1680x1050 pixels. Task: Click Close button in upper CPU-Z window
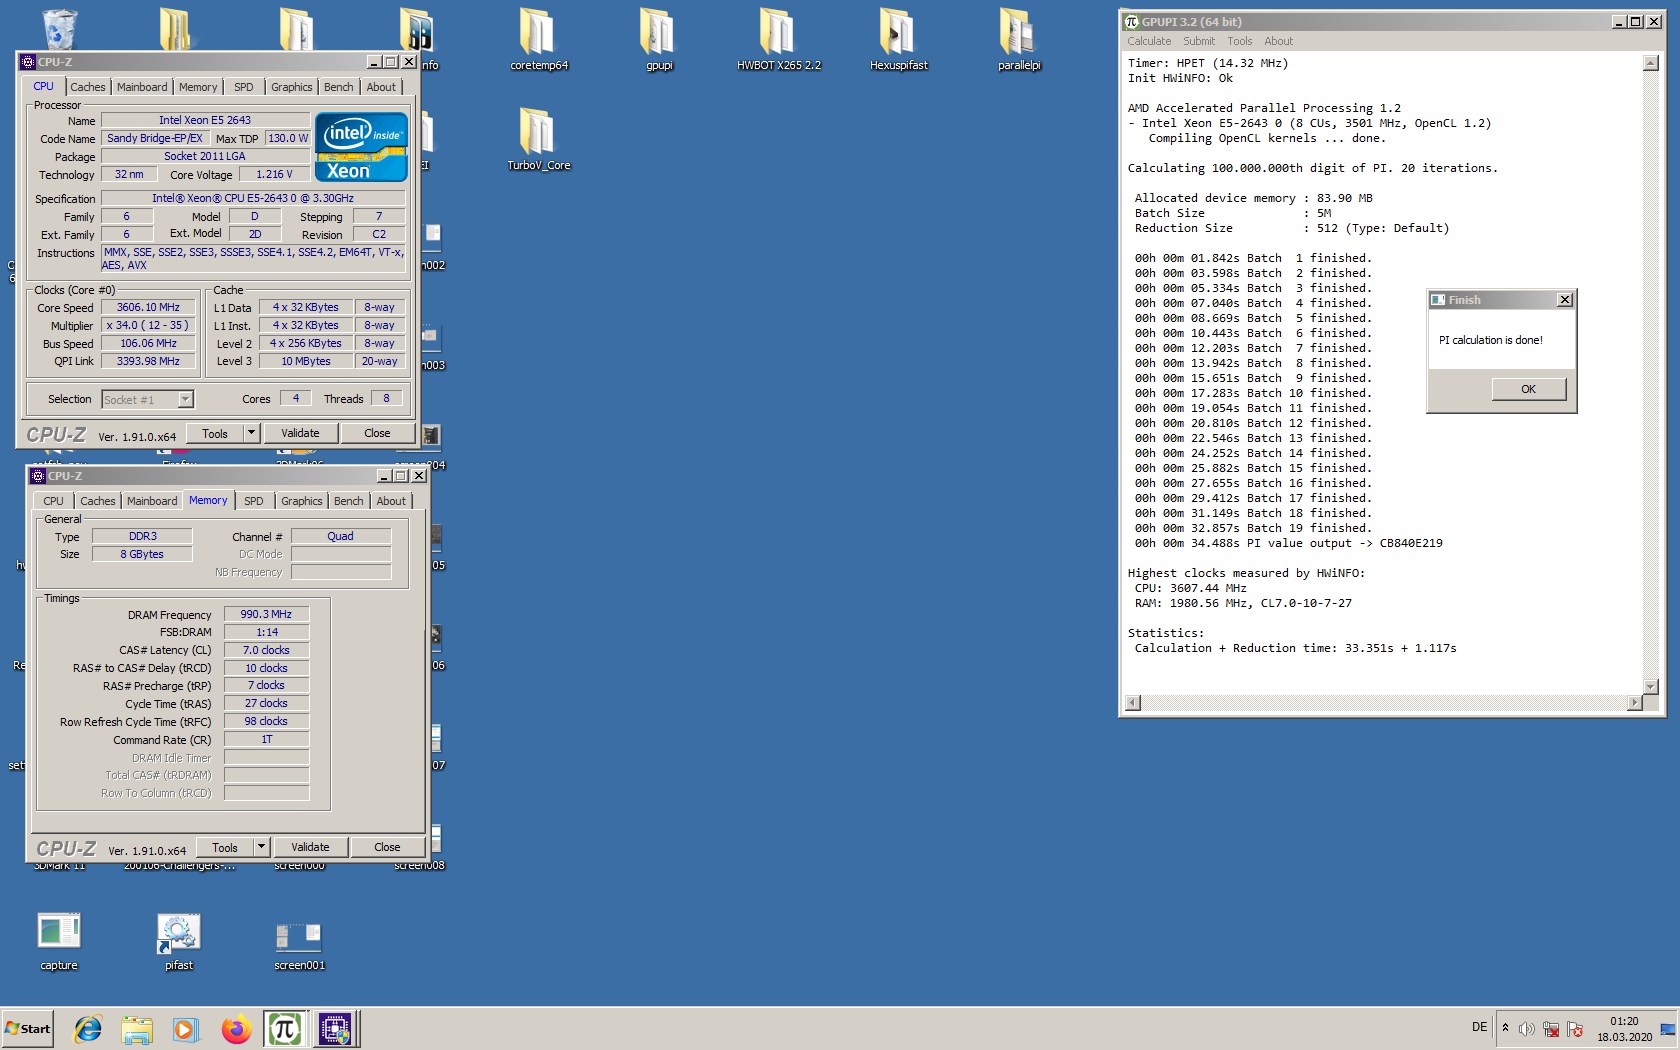tap(377, 433)
